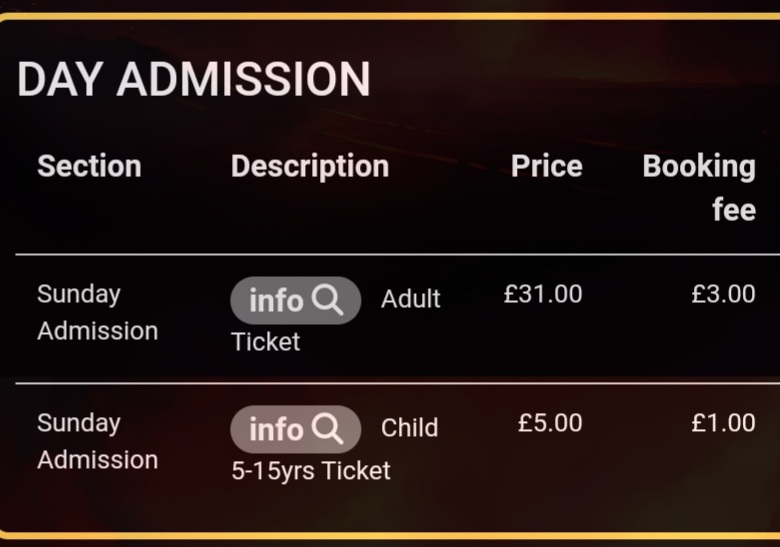Click Sunday Admission in the child row
The height and width of the screenshot is (547, 780).
coord(98,442)
